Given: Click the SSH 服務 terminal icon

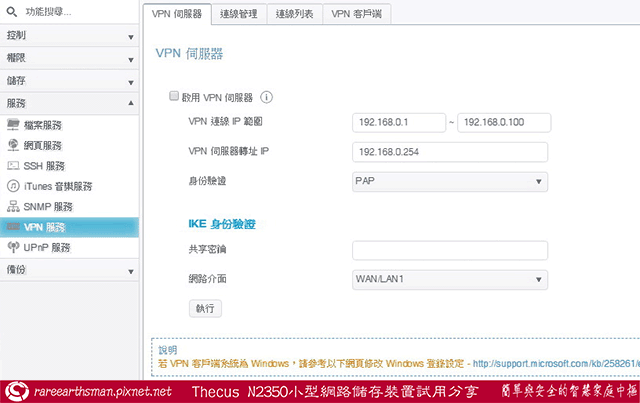Looking at the screenshot, I should click(x=13, y=165).
